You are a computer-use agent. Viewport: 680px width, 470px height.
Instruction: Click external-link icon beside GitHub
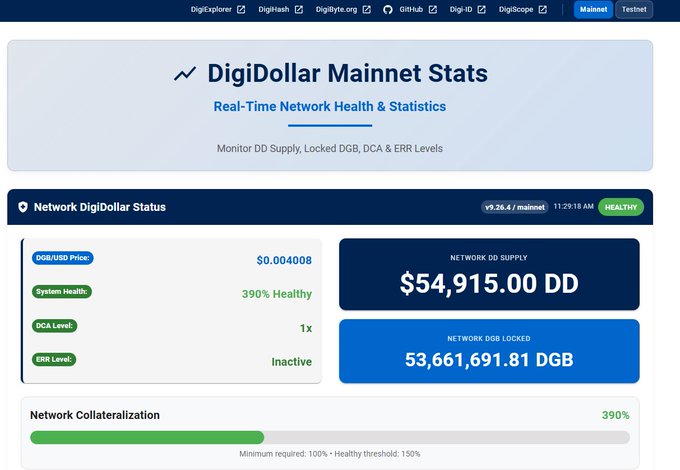tap(433, 10)
